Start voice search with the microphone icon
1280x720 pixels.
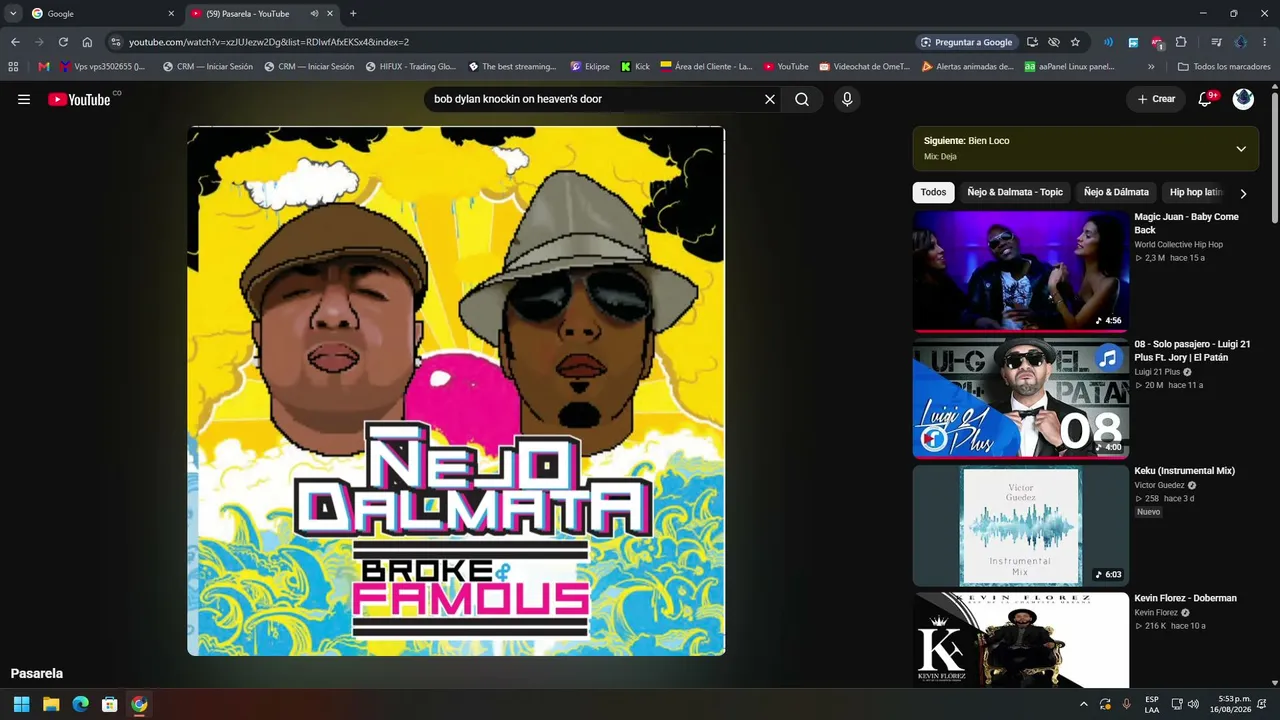click(847, 99)
